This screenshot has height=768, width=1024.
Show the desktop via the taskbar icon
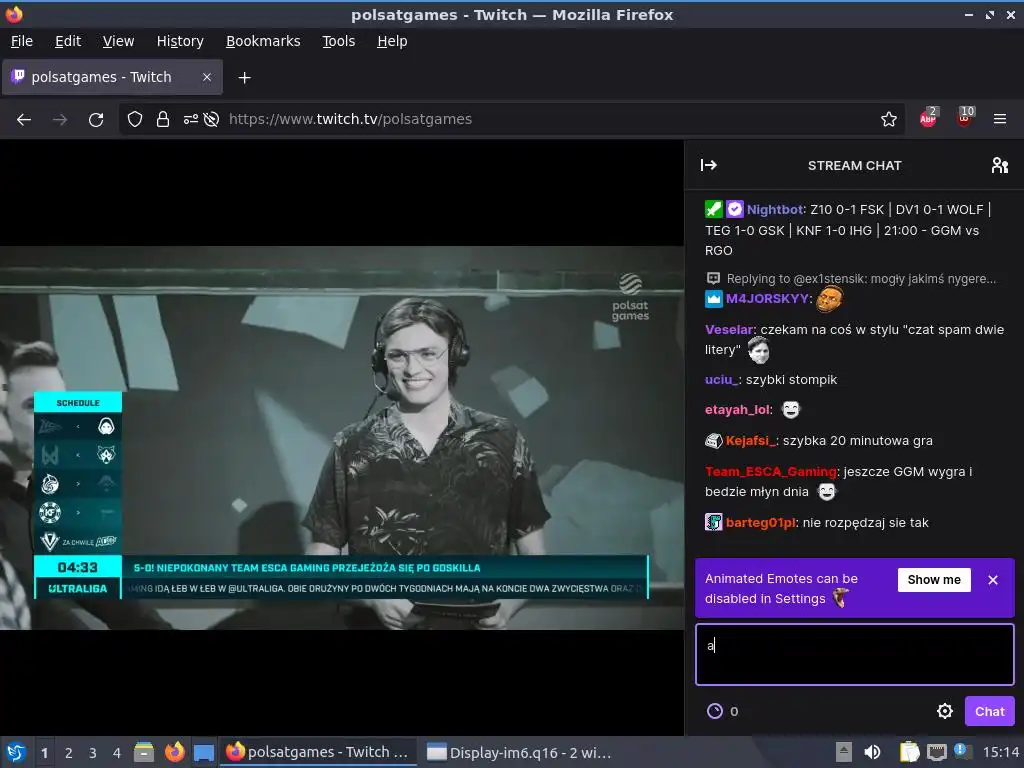point(204,753)
